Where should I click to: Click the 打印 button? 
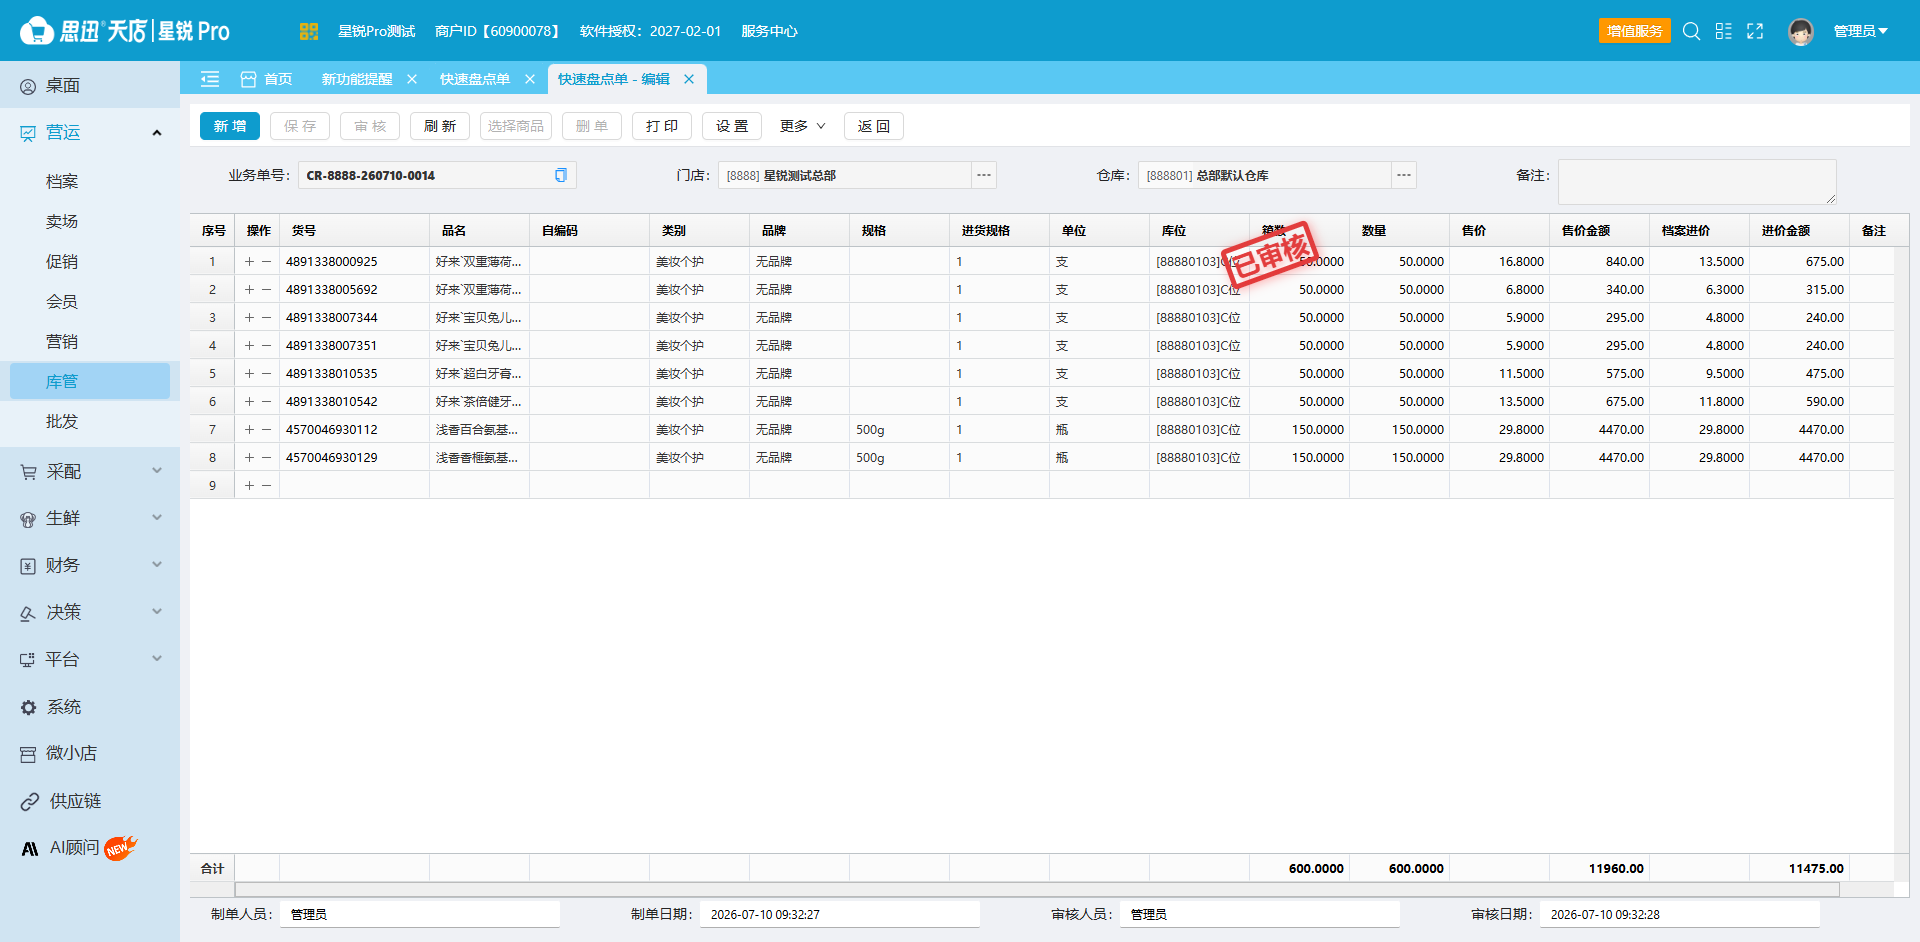click(x=662, y=126)
